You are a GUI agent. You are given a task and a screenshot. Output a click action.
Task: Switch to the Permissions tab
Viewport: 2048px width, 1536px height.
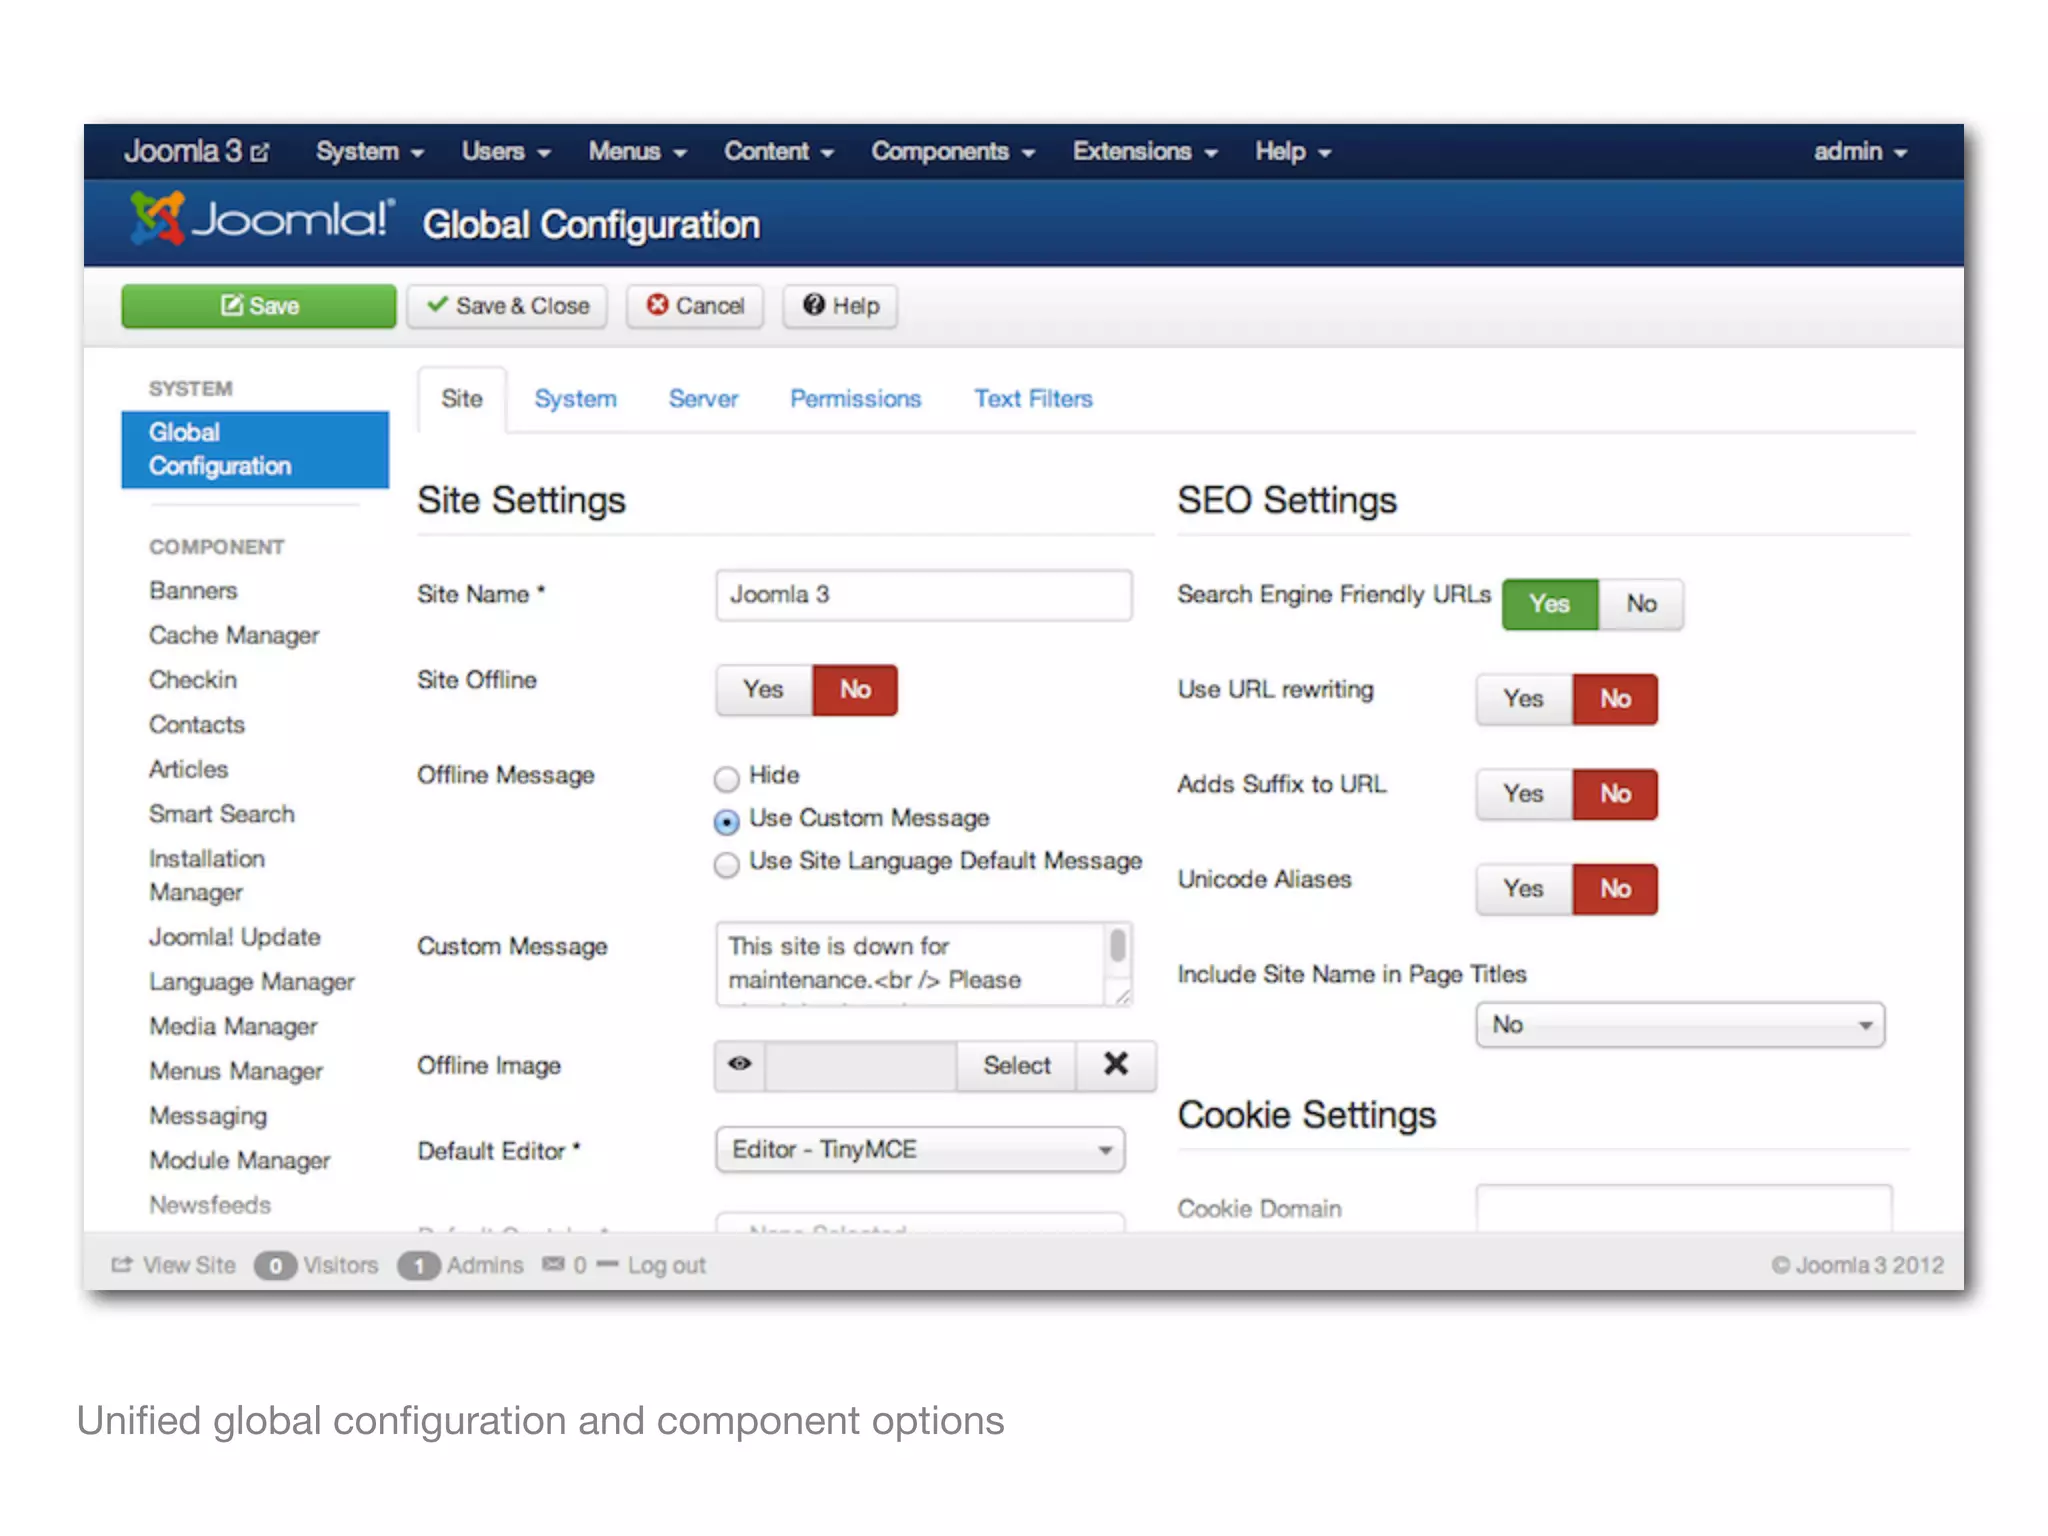[x=855, y=398]
